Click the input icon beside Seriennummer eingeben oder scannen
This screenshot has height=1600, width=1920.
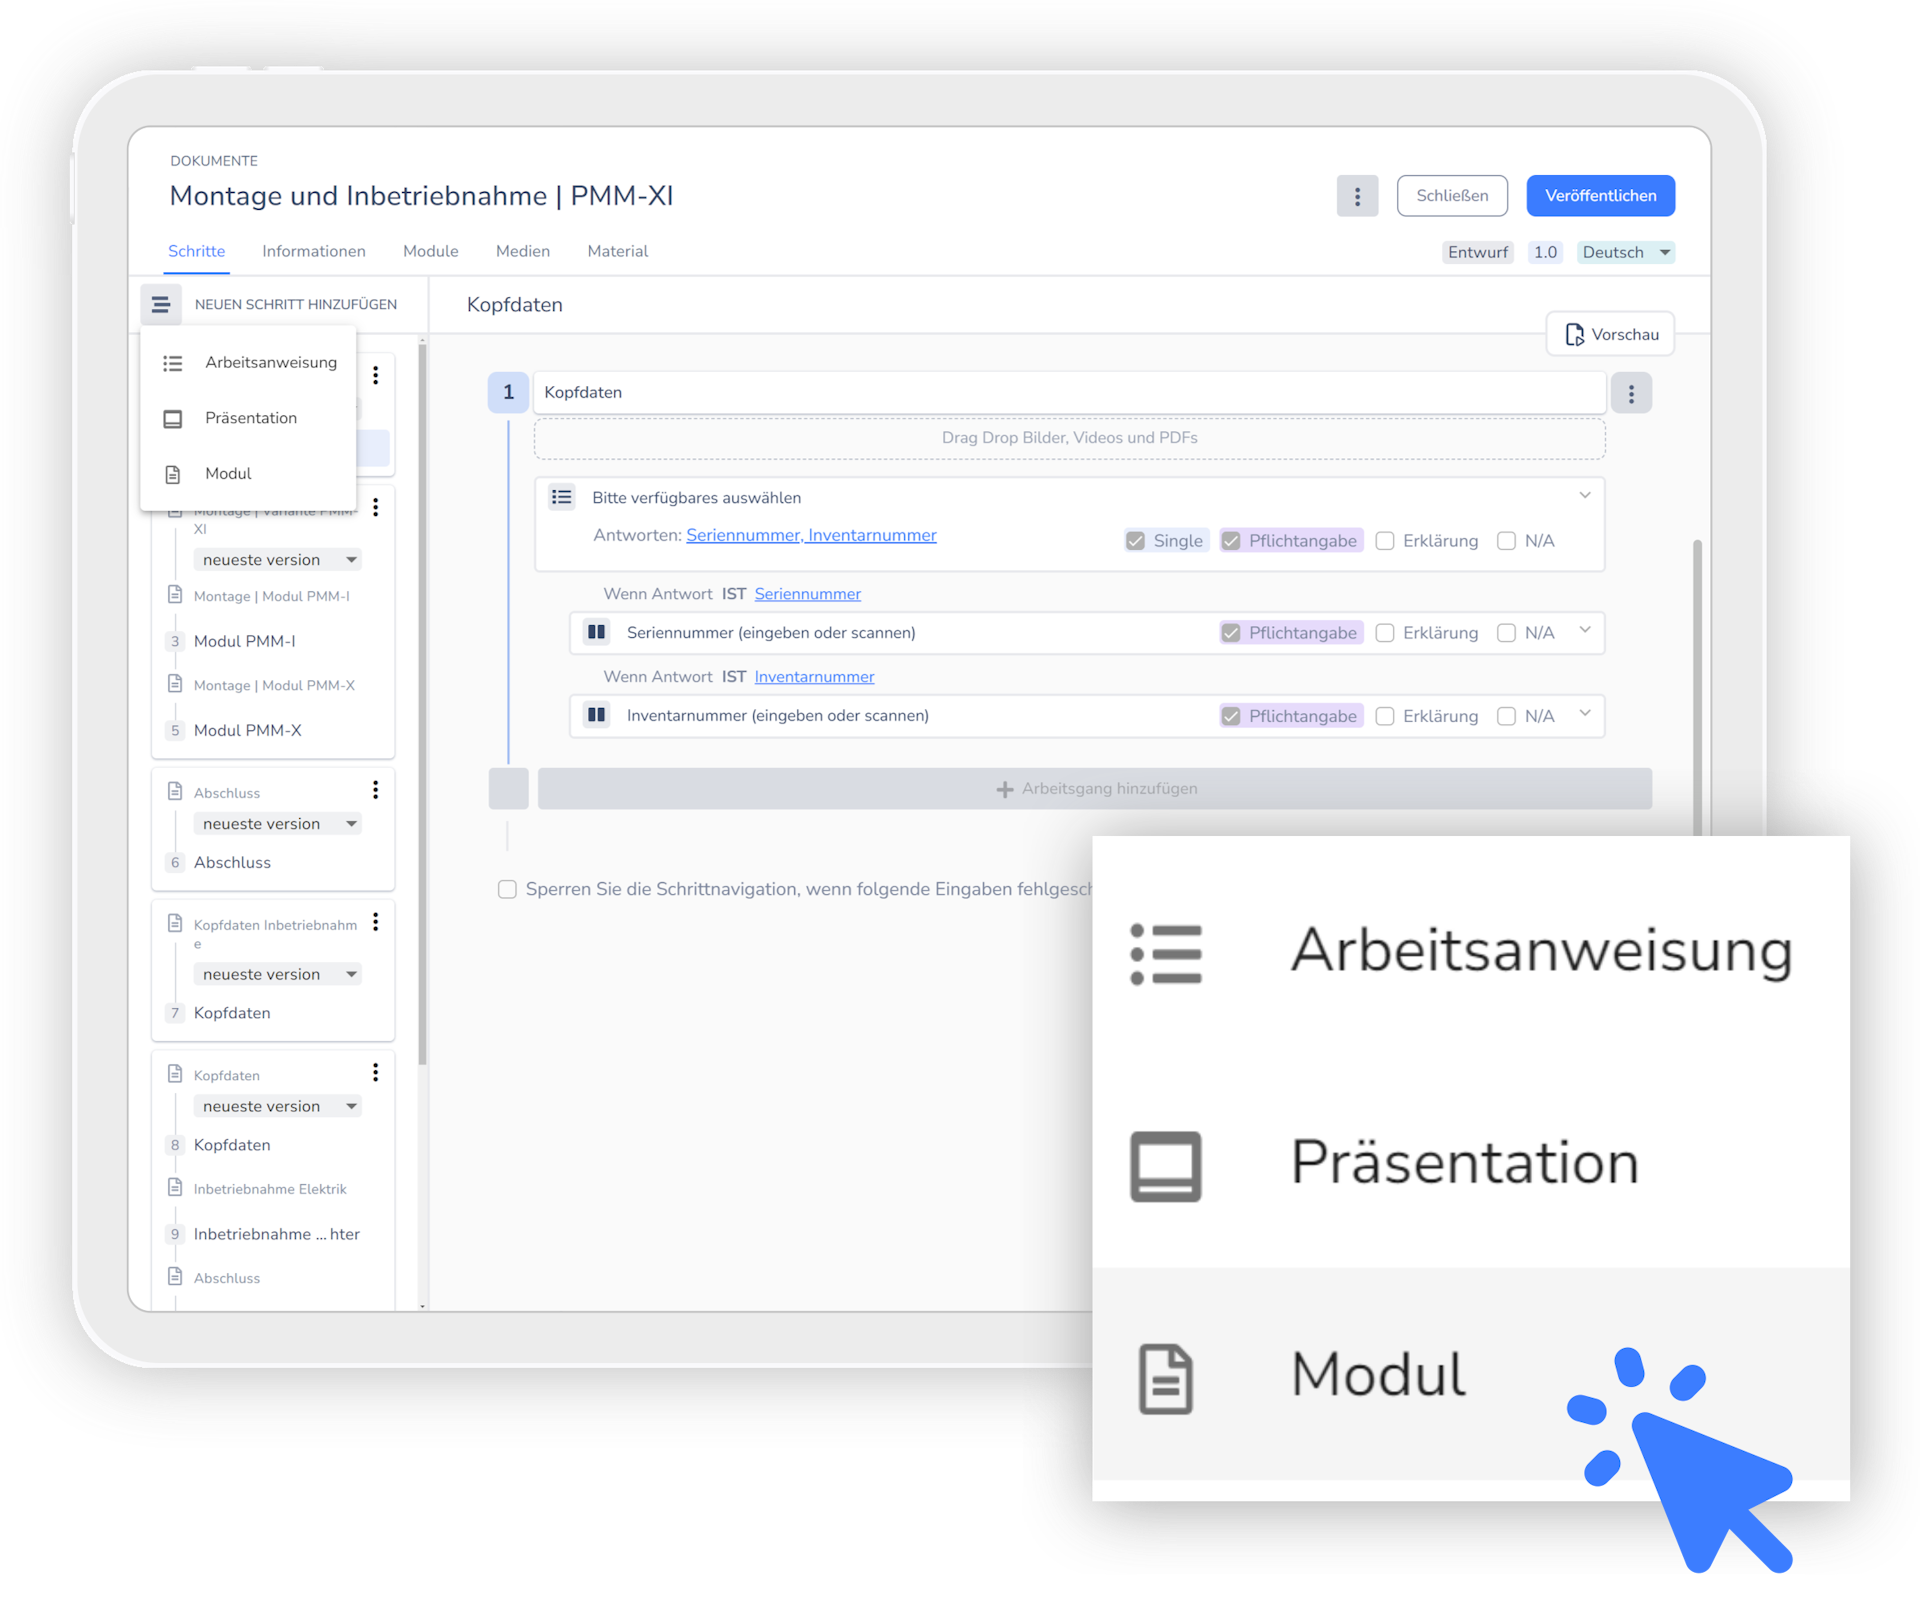tap(597, 632)
